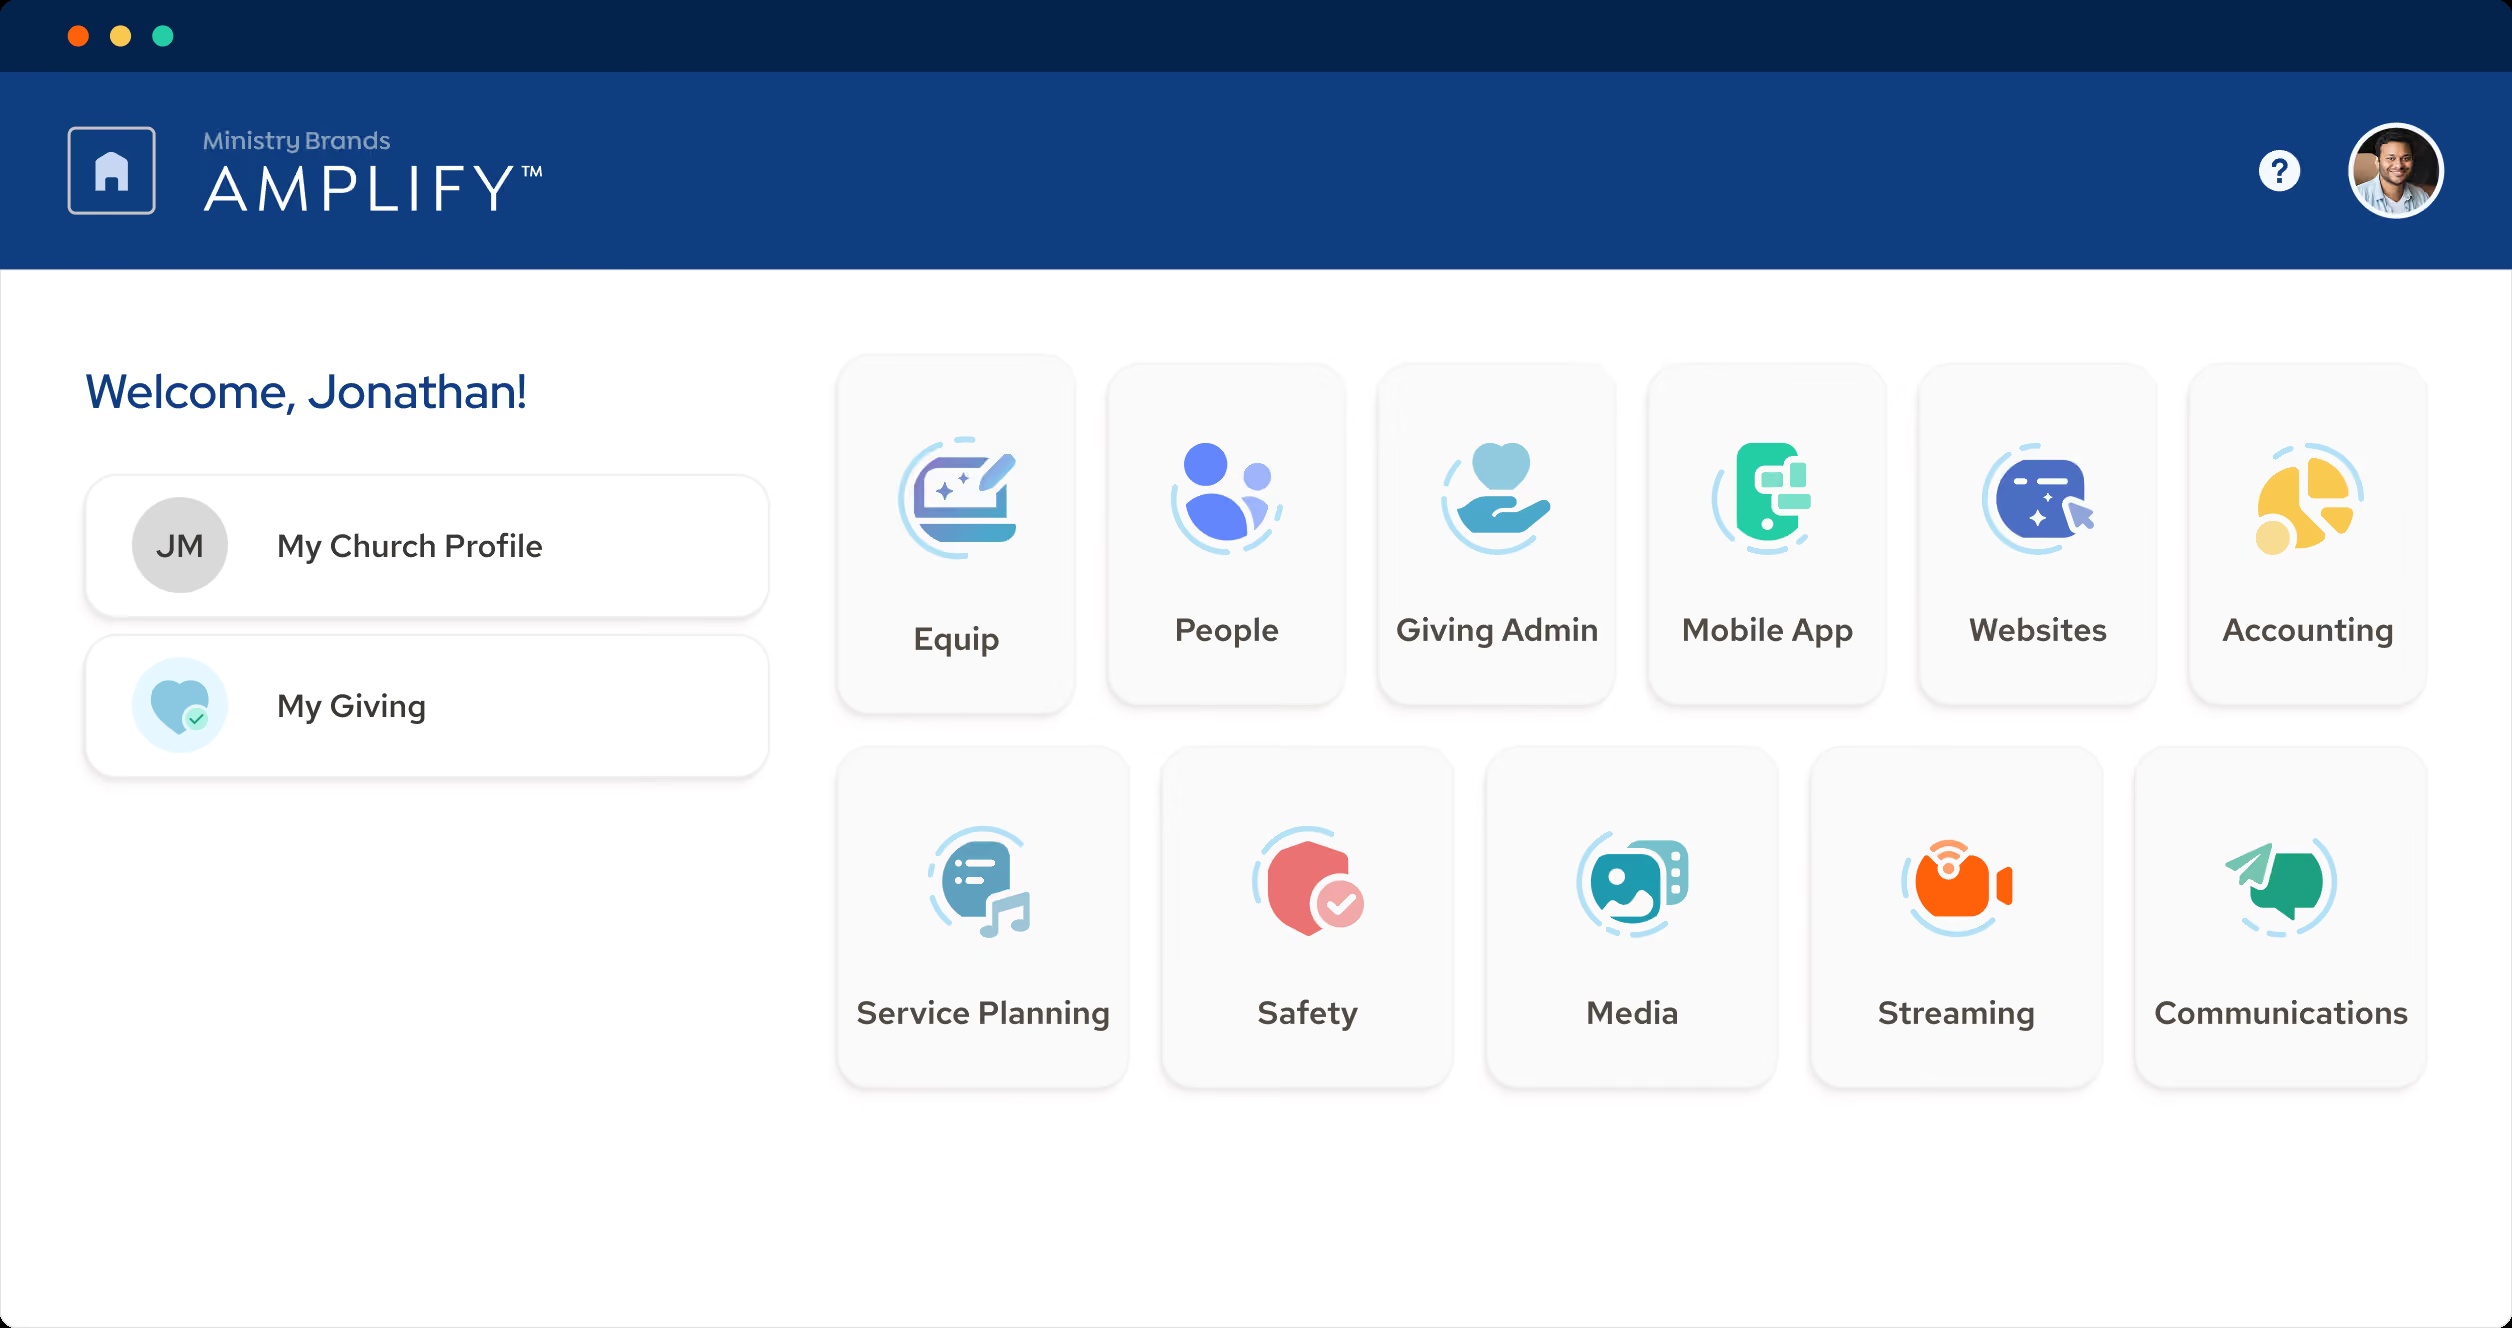Click the red window close dot
The height and width of the screenshot is (1328, 2512).
(78, 36)
